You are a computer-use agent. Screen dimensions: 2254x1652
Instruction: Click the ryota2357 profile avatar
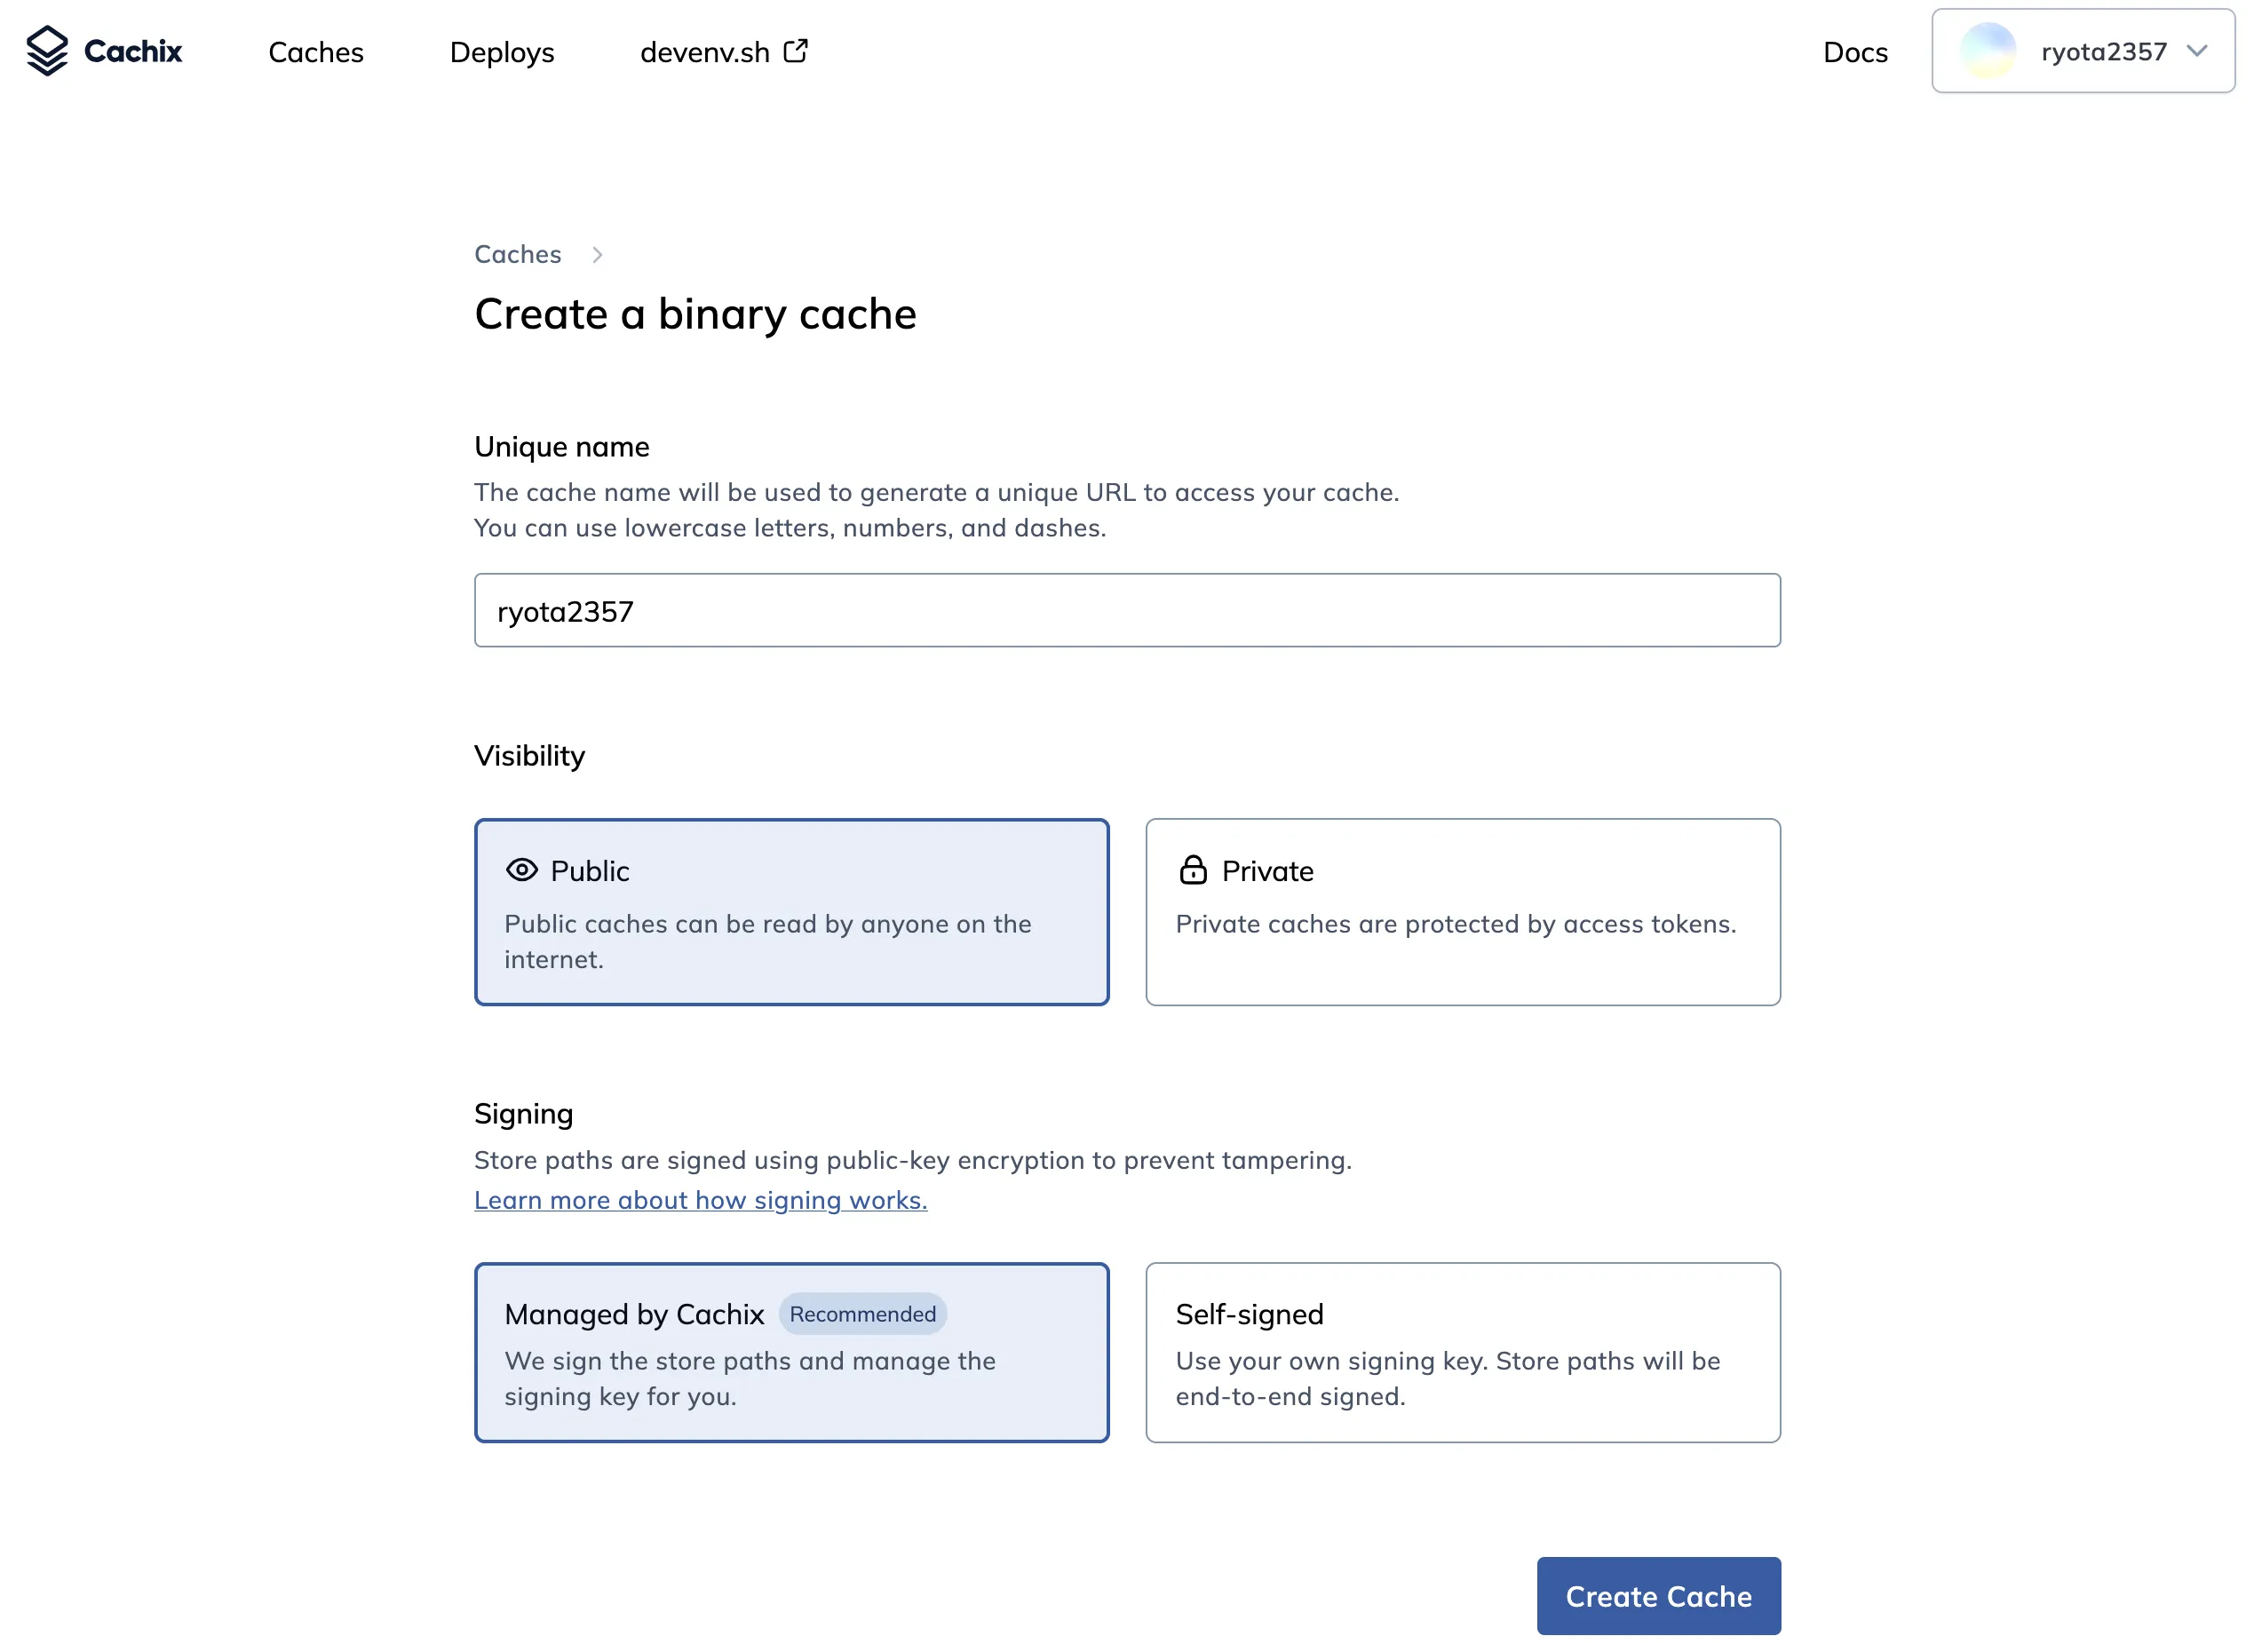click(1986, 51)
